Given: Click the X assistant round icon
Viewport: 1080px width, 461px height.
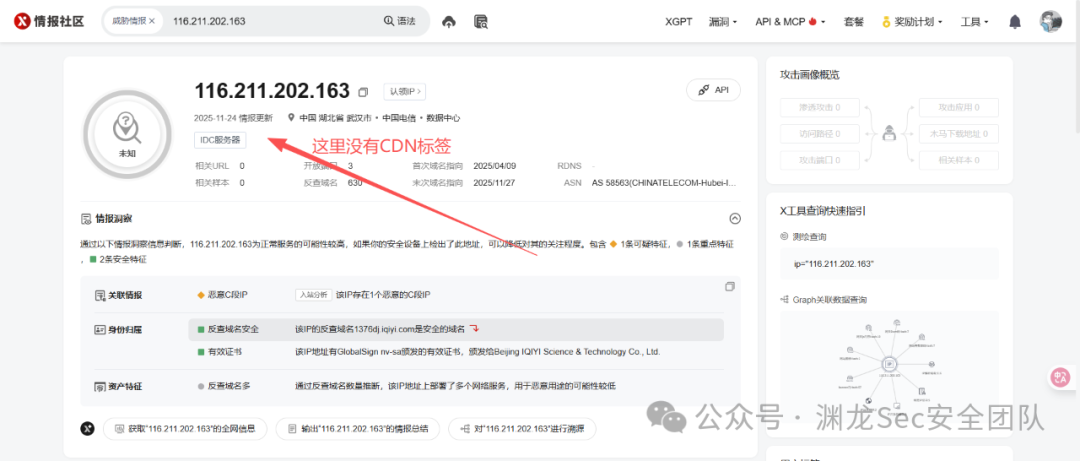Looking at the screenshot, I should (87, 428).
